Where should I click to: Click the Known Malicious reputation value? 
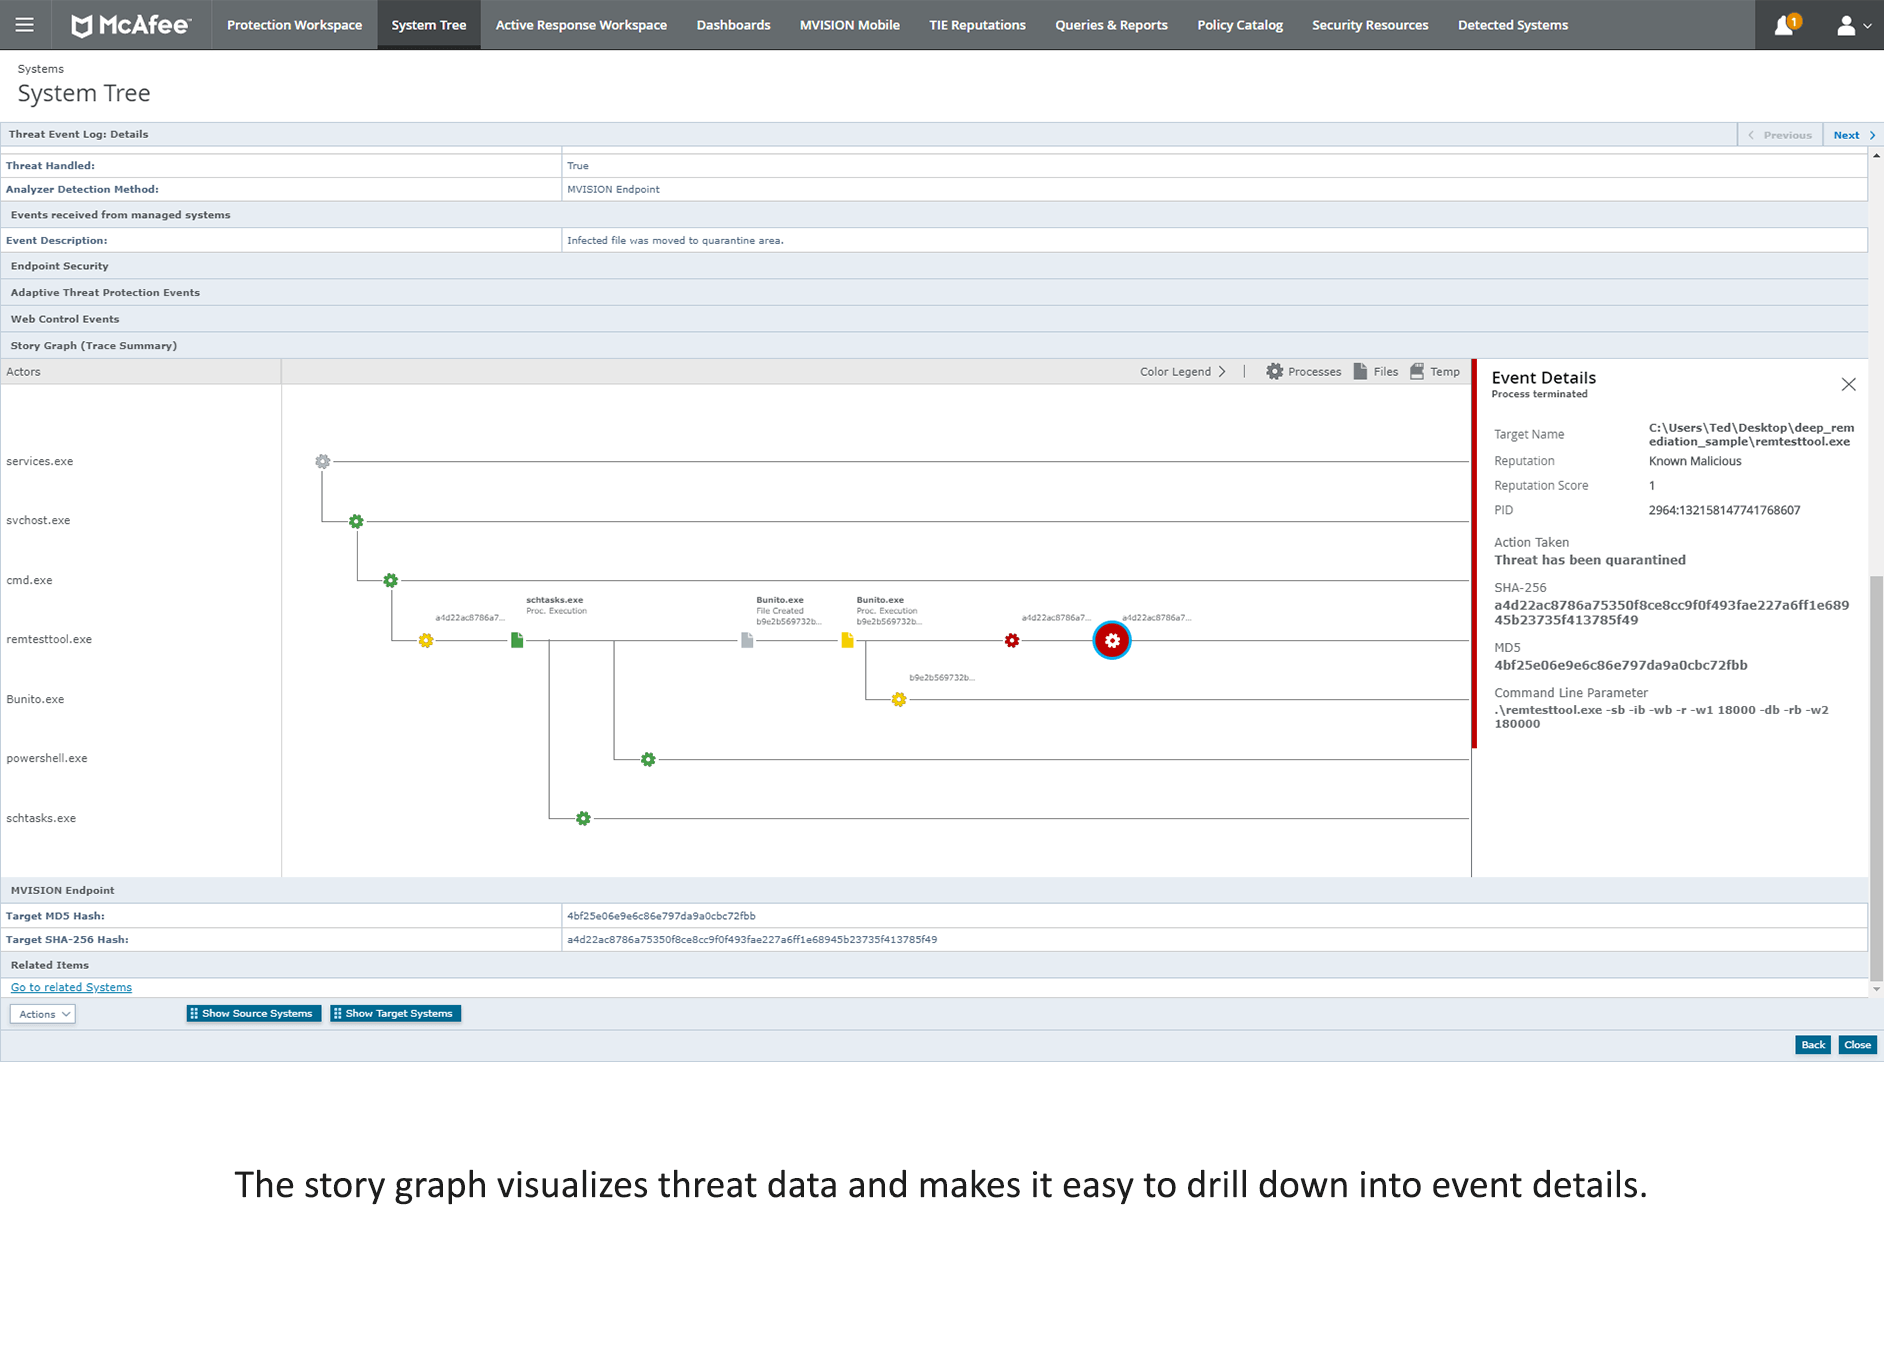(x=1695, y=461)
